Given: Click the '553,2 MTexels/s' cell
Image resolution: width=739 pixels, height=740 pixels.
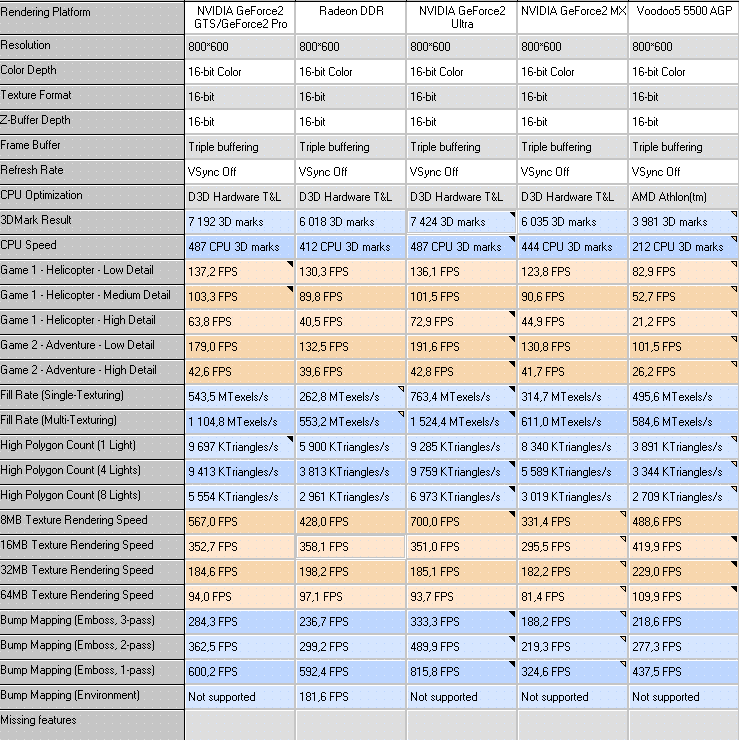Looking at the screenshot, I should [351, 422].
